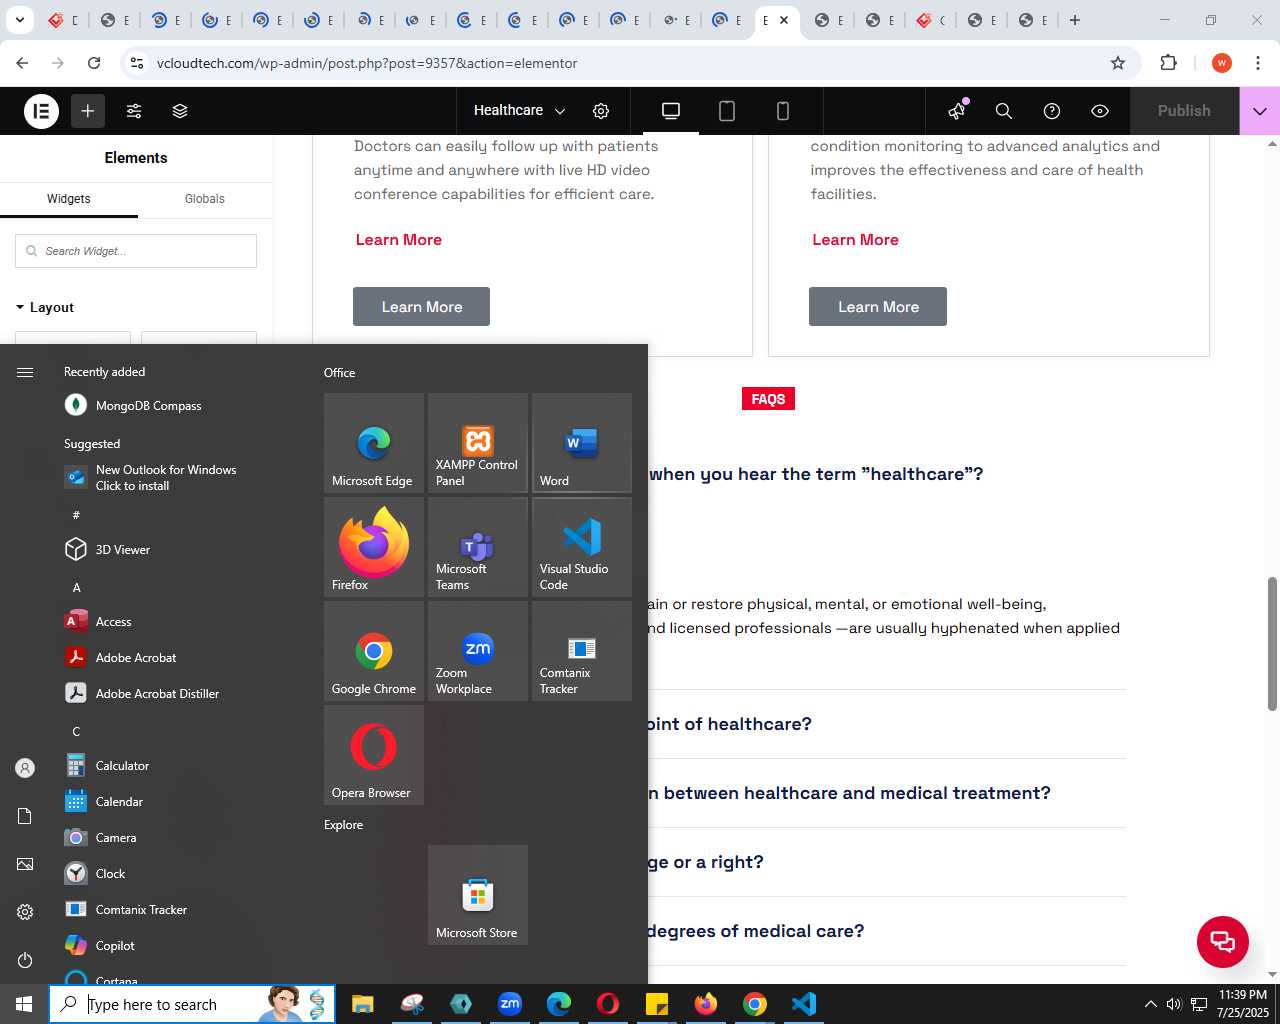The height and width of the screenshot is (1024, 1280).
Task: Open the Finder search icon
Action: click(x=1004, y=111)
